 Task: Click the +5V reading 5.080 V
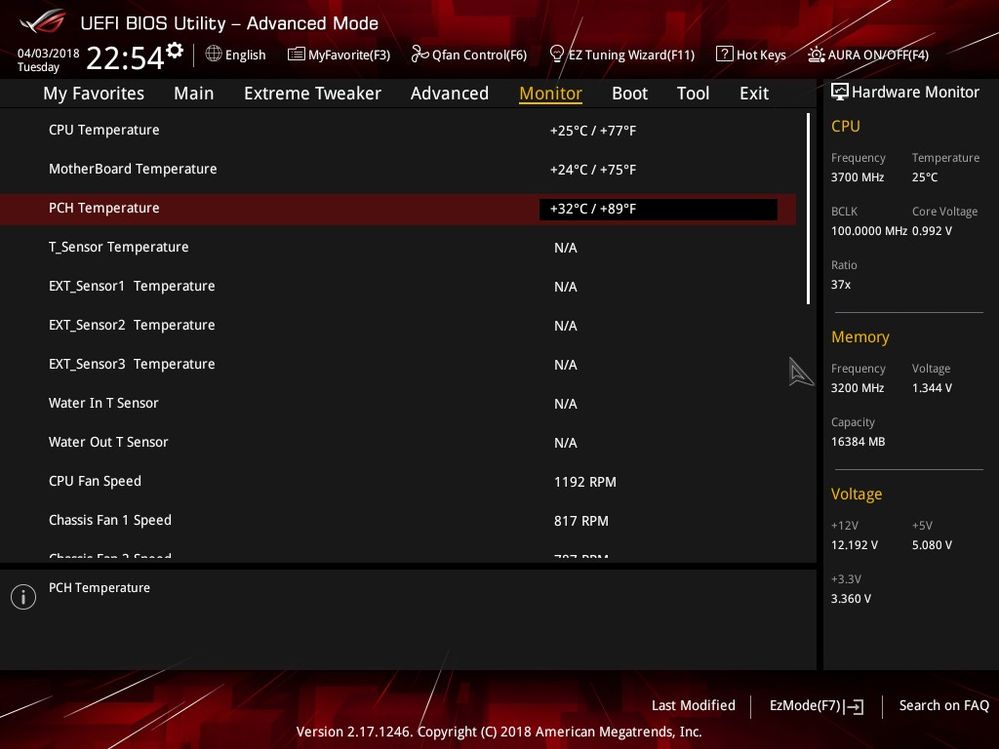coord(932,545)
